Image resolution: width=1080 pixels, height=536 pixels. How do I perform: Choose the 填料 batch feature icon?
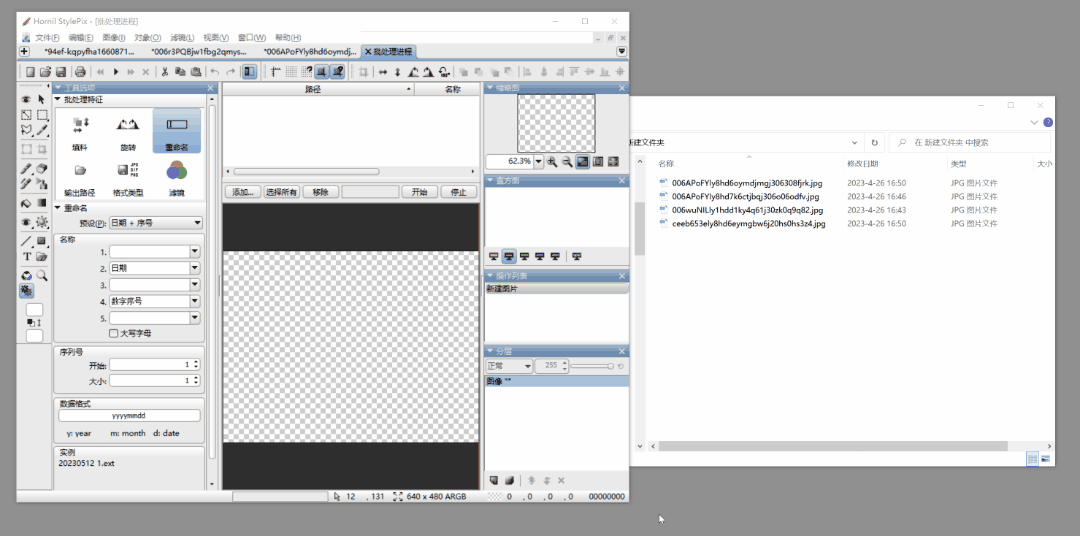[80, 133]
